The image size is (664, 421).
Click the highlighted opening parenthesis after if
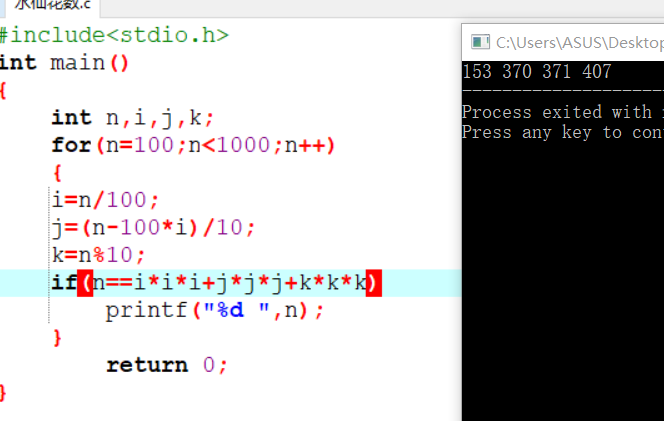[x=84, y=282]
